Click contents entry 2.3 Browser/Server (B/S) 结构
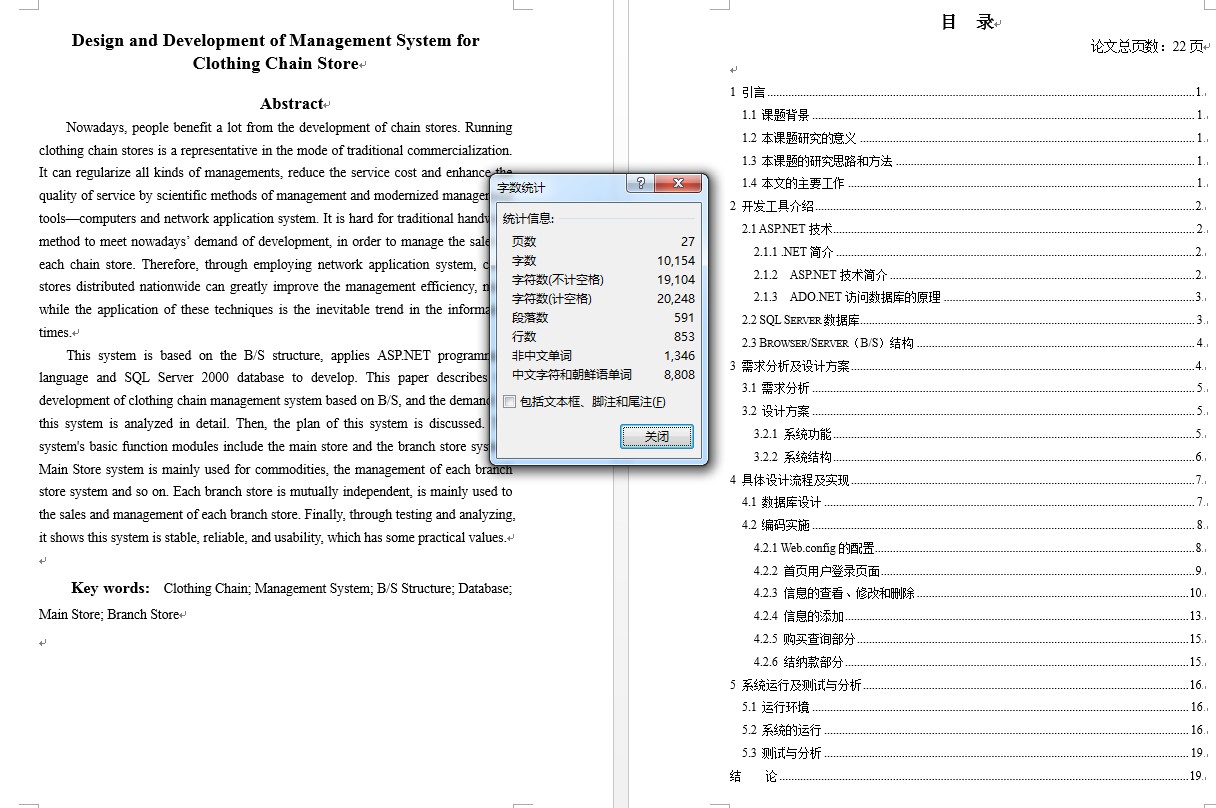Viewport: 1216px width, 808px height. pyautogui.click(x=972, y=343)
